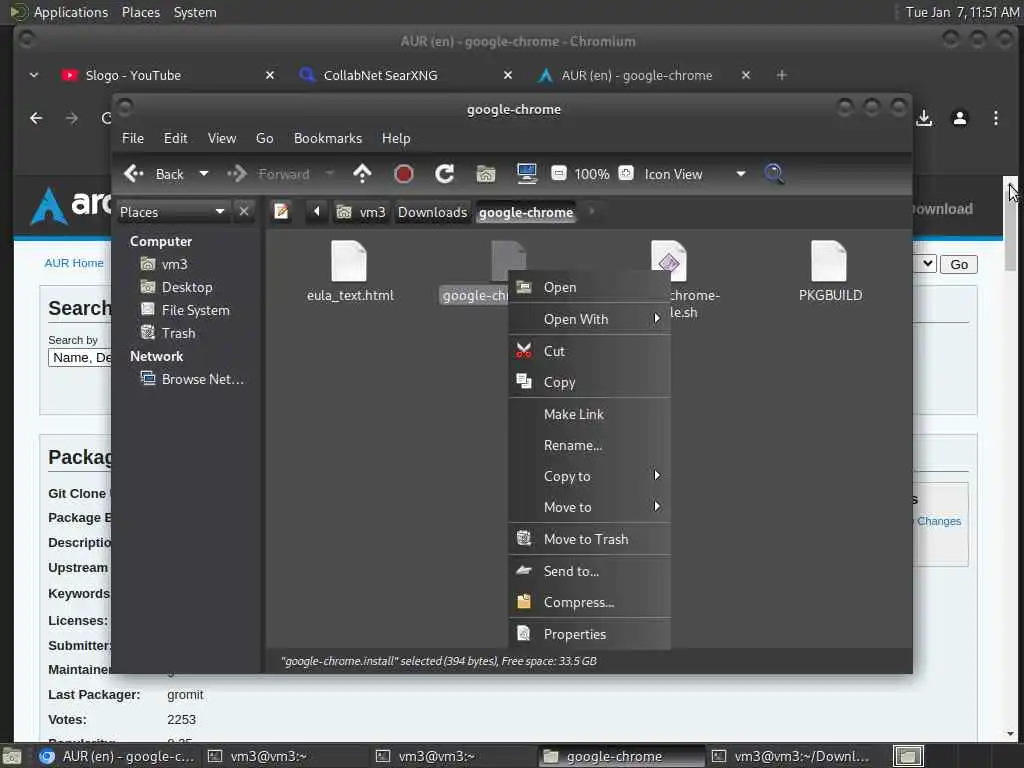The height and width of the screenshot is (768, 1024).
Task: Open the Back history dropdown arrow
Action: 204,174
